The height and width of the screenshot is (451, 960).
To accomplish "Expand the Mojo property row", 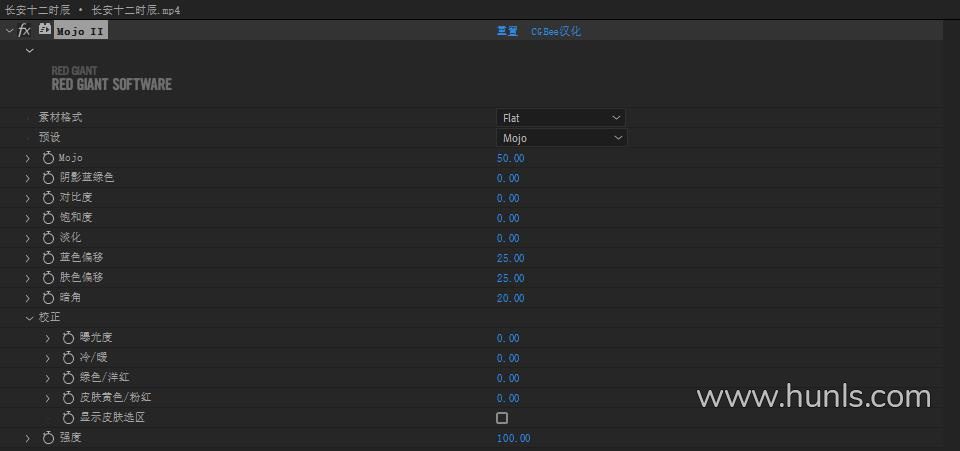I will point(28,158).
